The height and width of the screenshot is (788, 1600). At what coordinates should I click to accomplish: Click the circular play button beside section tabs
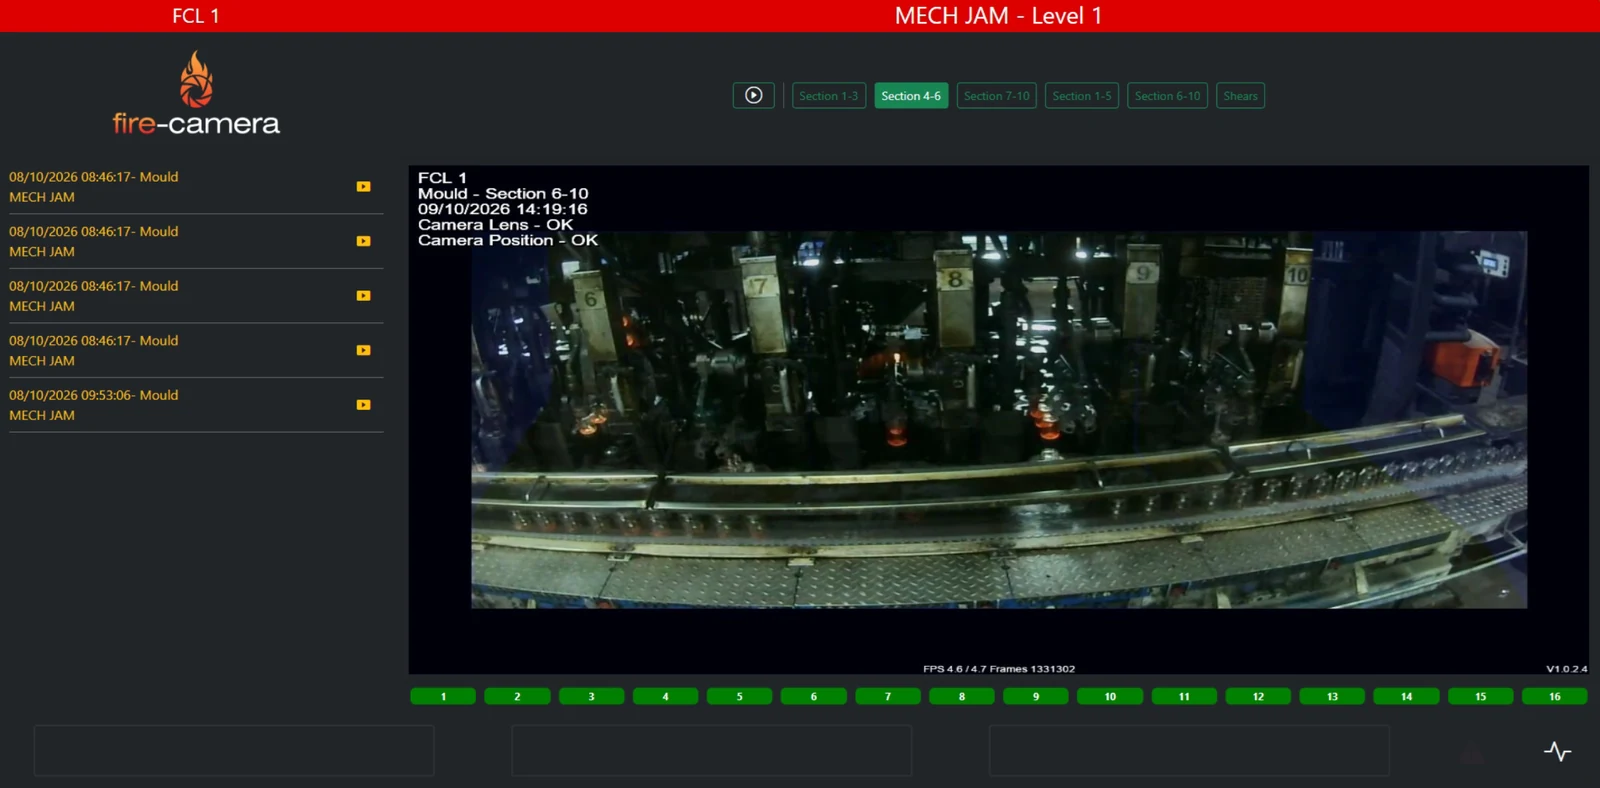click(754, 96)
